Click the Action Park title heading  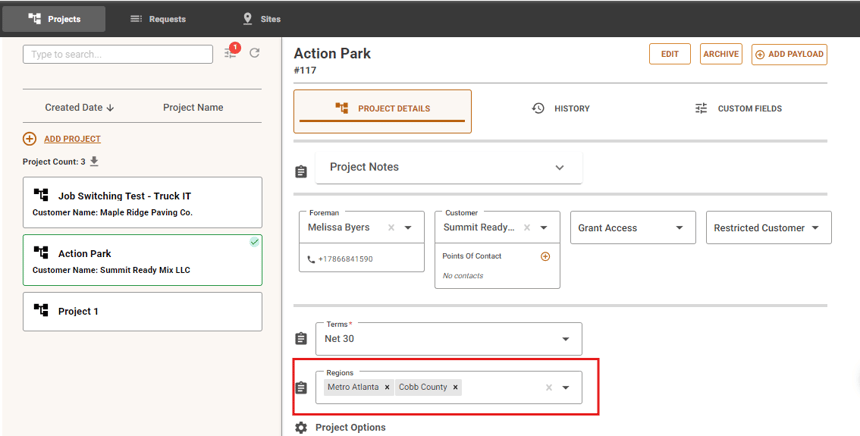(332, 54)
